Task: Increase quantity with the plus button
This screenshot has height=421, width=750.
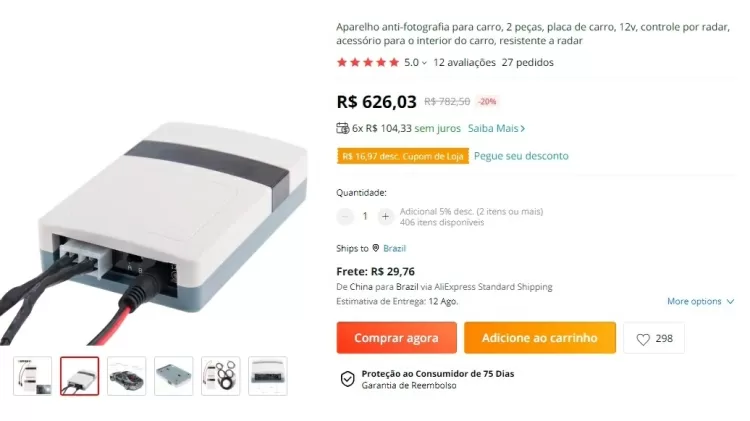Action: [385, 216]
